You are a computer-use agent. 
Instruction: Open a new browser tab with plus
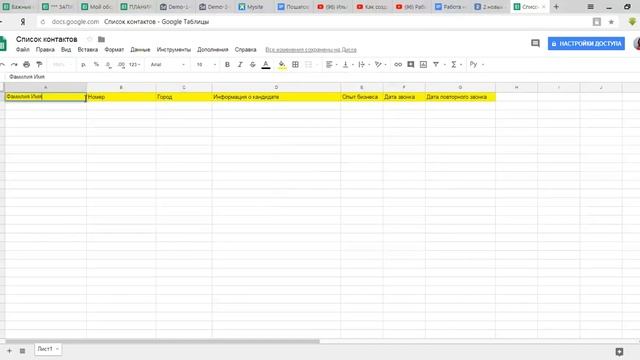pos(556,7)
